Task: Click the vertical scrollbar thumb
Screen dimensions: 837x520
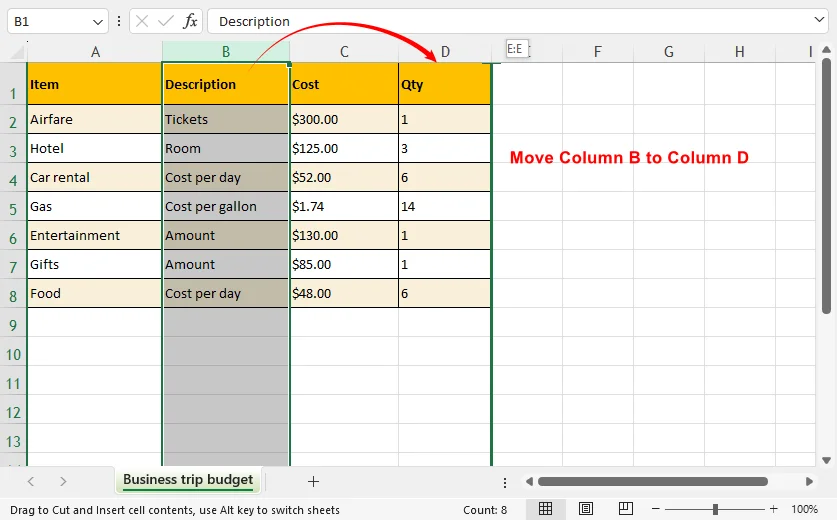Action: (826, 185)
